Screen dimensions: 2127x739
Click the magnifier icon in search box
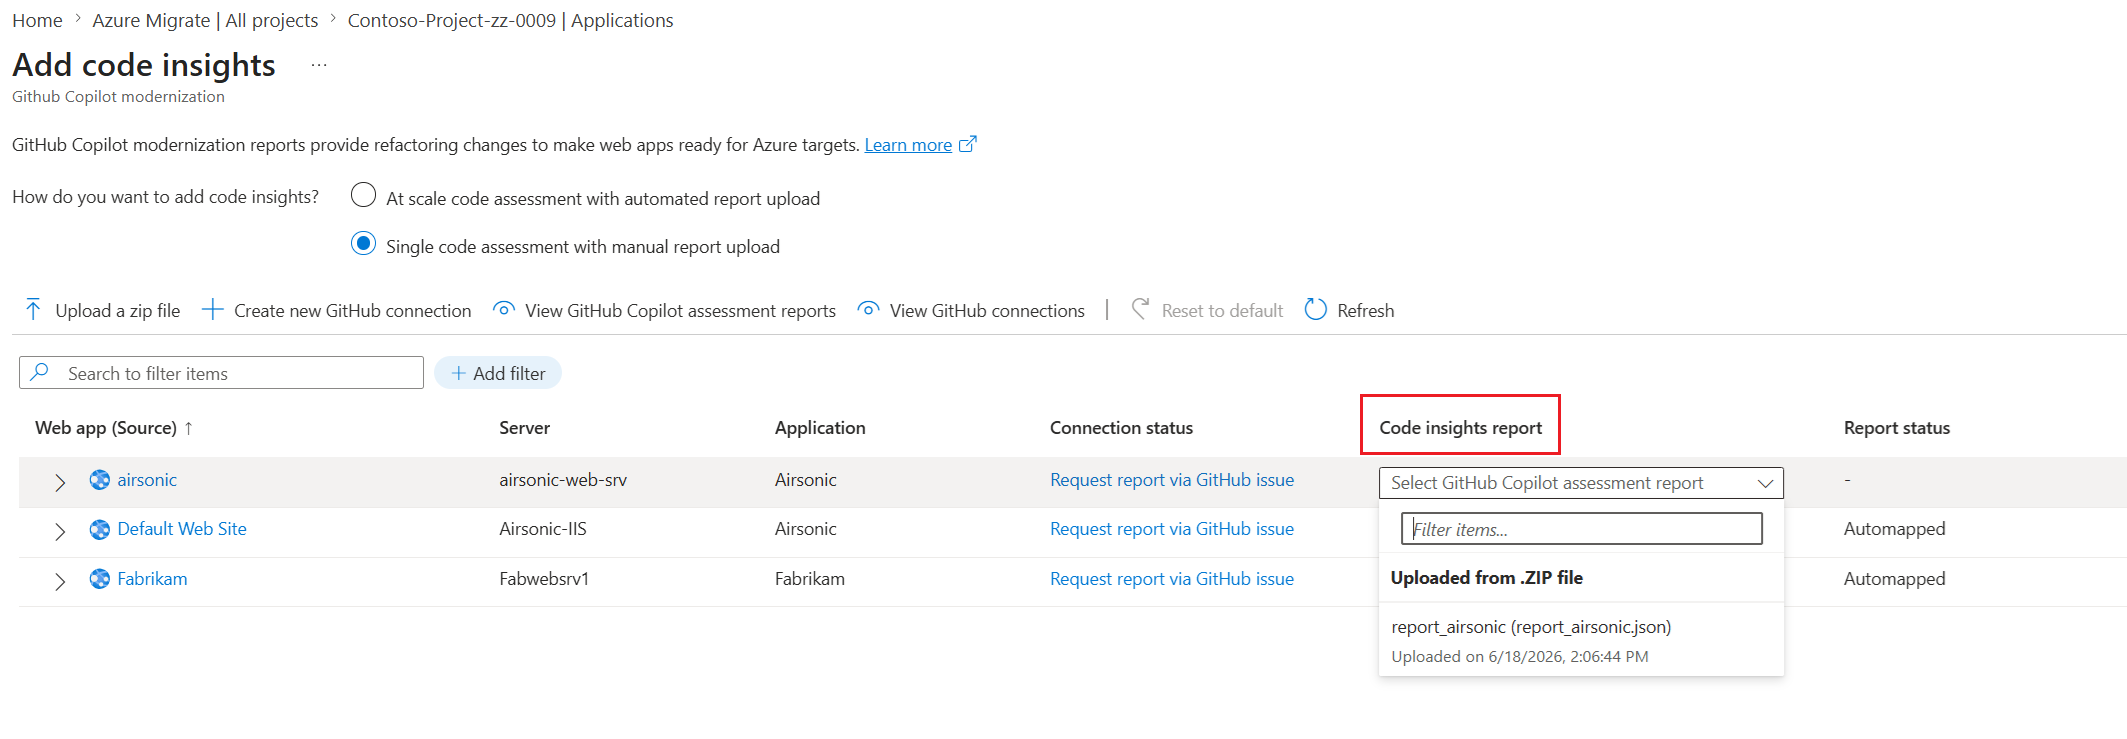[40, 372]
